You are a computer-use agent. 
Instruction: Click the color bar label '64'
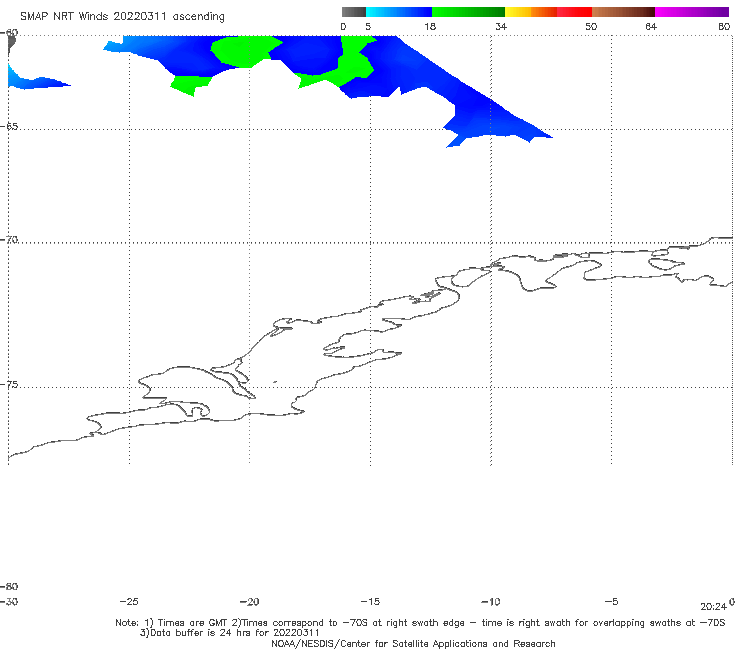651,26
